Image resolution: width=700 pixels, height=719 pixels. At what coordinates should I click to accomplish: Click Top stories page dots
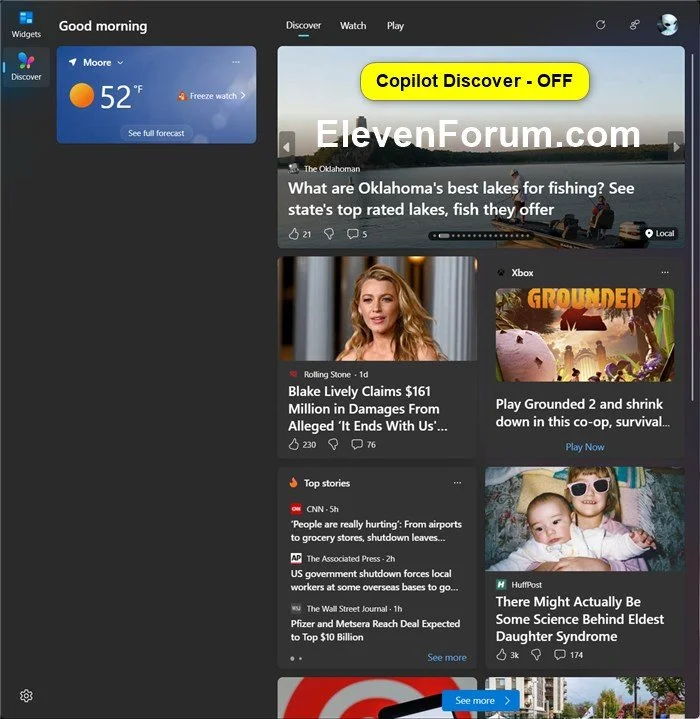pos(296,658)
